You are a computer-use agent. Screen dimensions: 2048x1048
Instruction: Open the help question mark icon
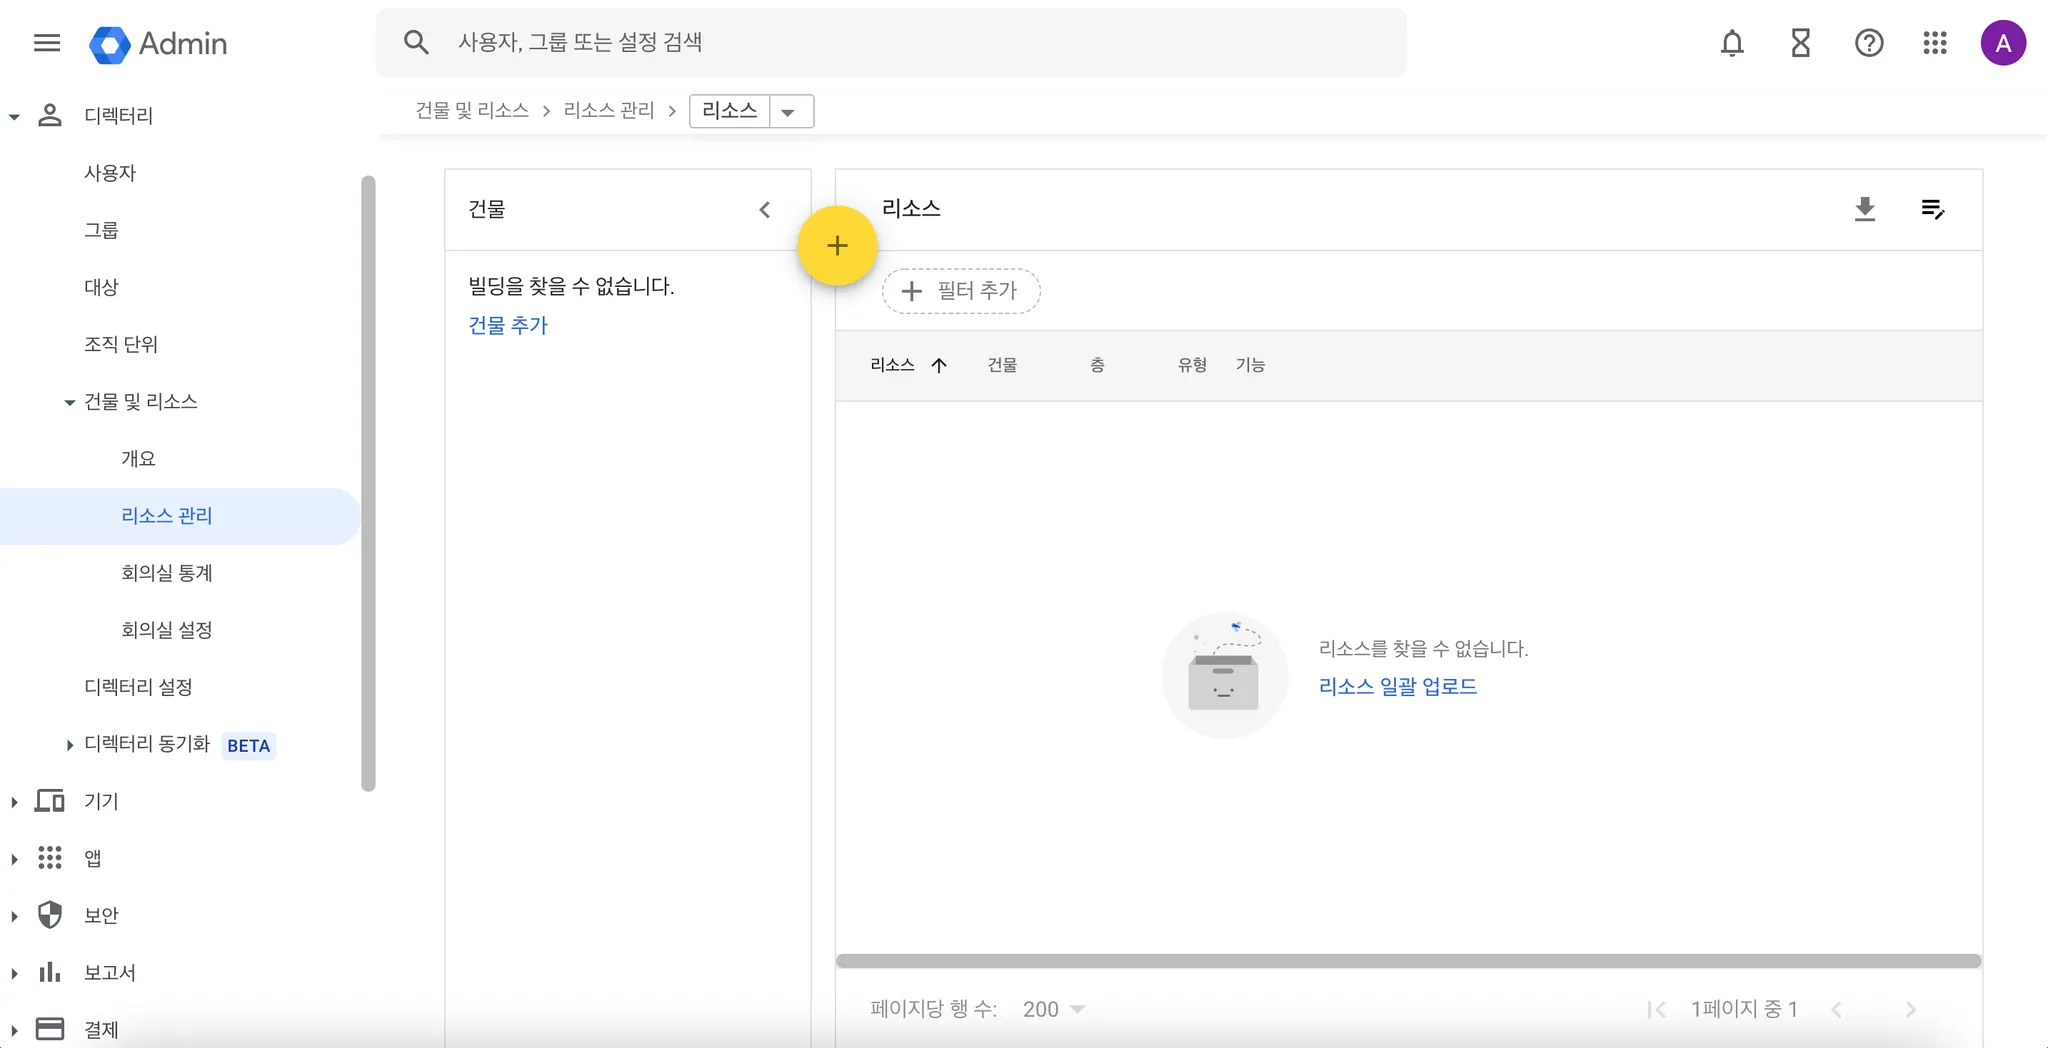1868,43
